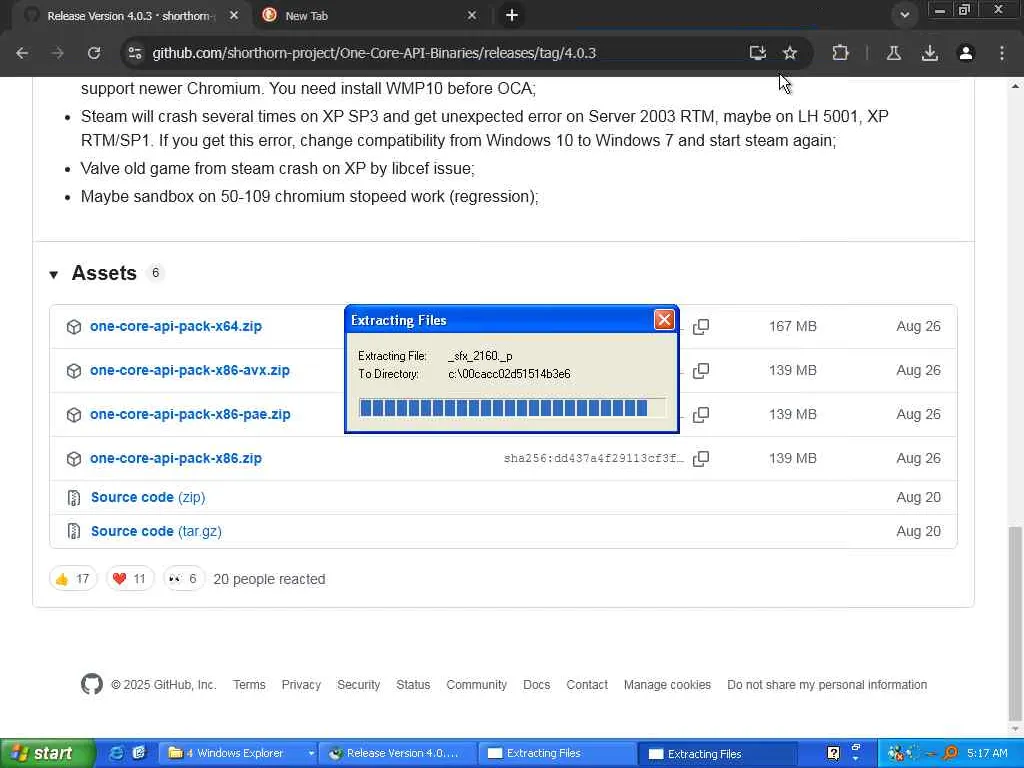Open the Privacy footer link
This screenshot has width=1024, height=768.
click(301, 684)
